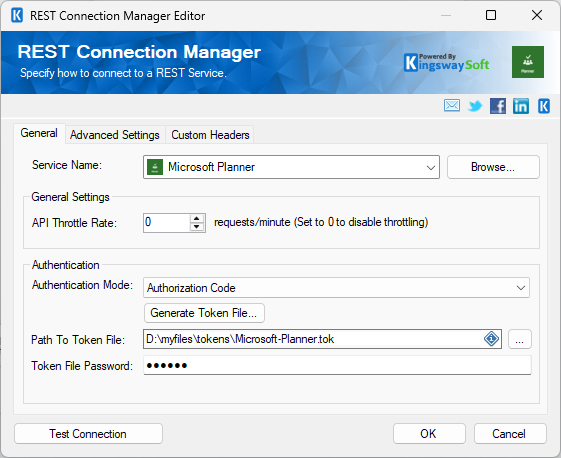The width and height of the screenshot is (561, 458).
Task: Click the 'Token File Password:' label
Action: 82,366
